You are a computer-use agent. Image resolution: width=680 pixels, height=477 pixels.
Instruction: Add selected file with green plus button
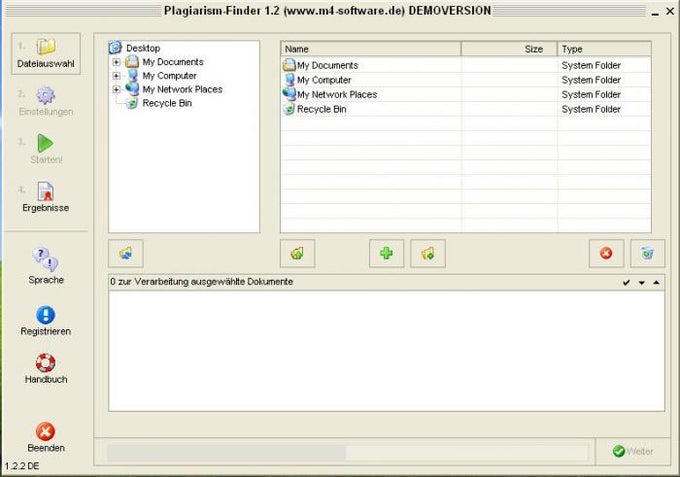pyautogui.click(x=386, y=253)
